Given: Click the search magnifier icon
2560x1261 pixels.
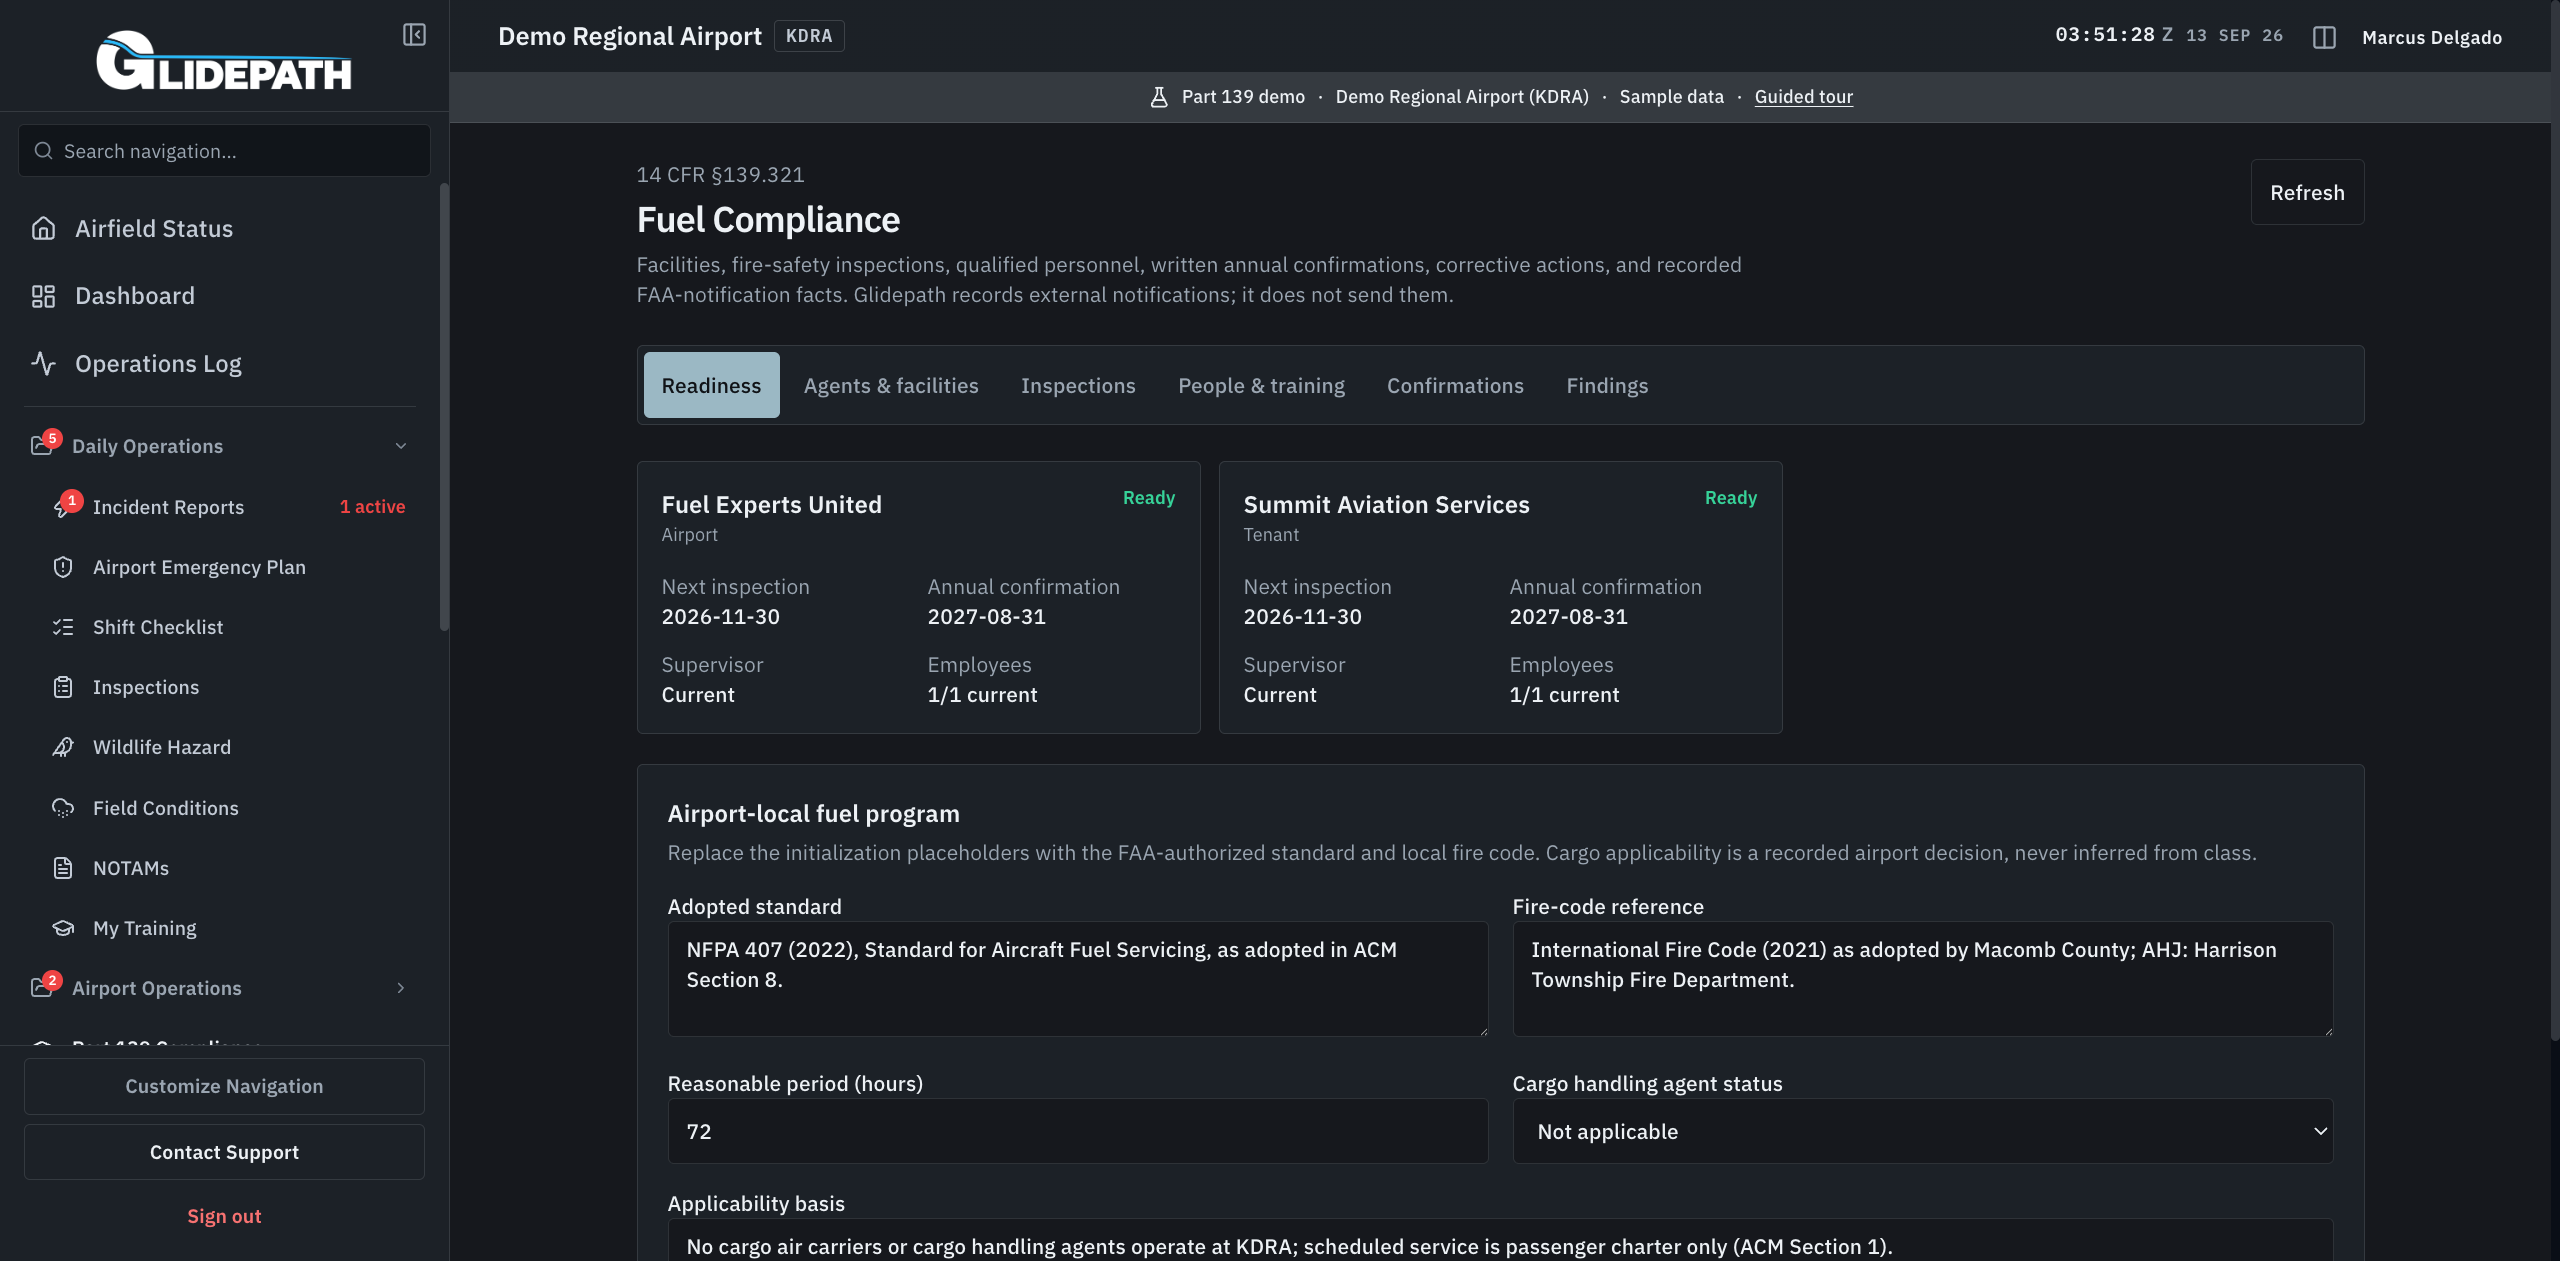Looking at the screenshot, I should pyautogui.click(x=43, y=151).
